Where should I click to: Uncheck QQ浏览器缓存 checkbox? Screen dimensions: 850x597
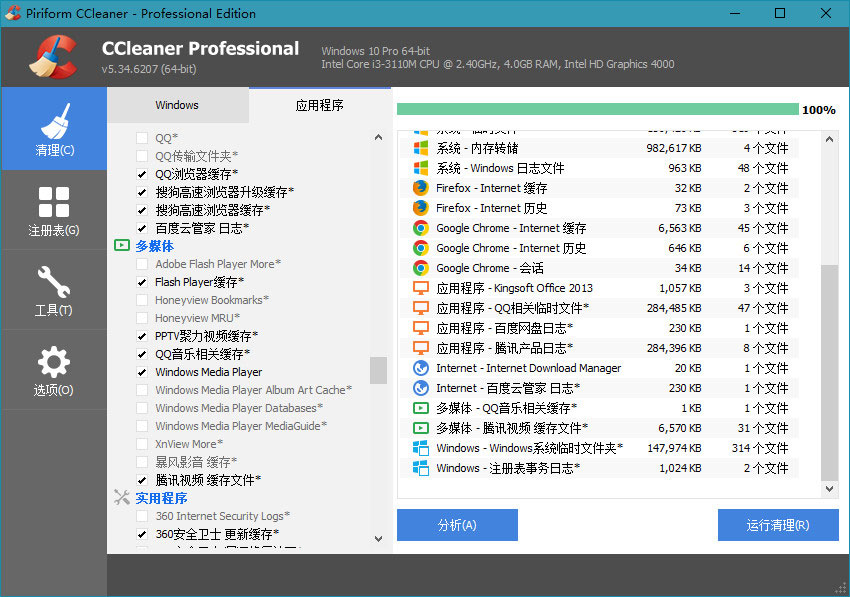(x=142, y=174)
